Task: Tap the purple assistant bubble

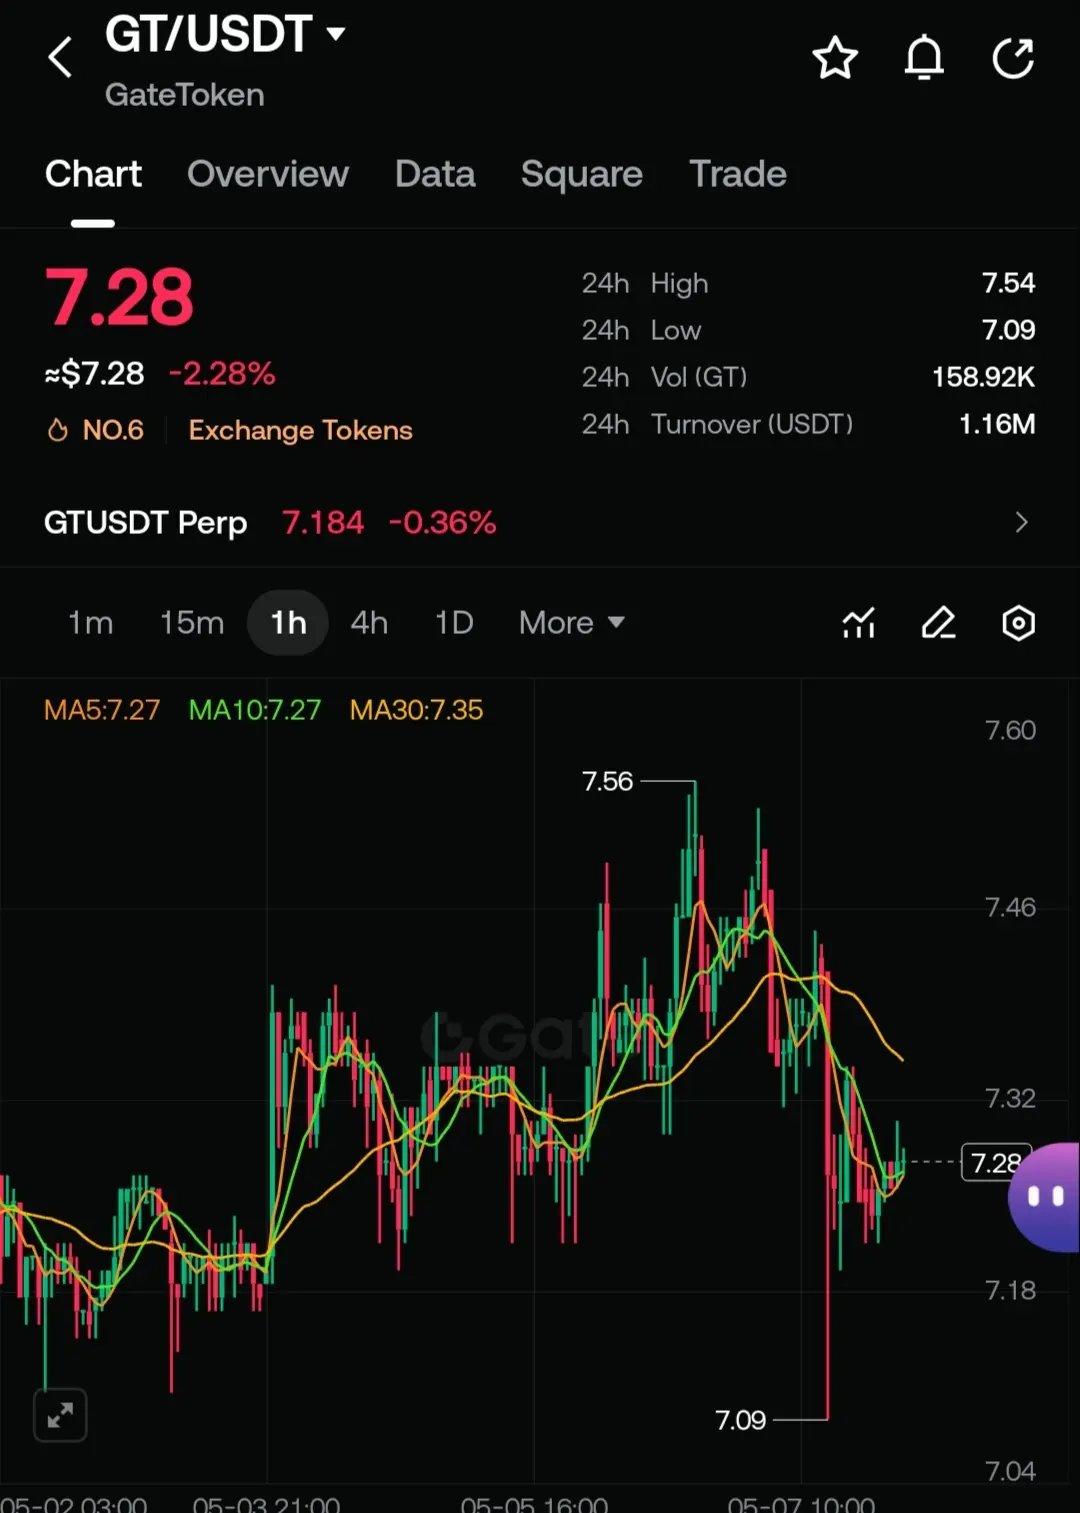Action: 1044,1197
